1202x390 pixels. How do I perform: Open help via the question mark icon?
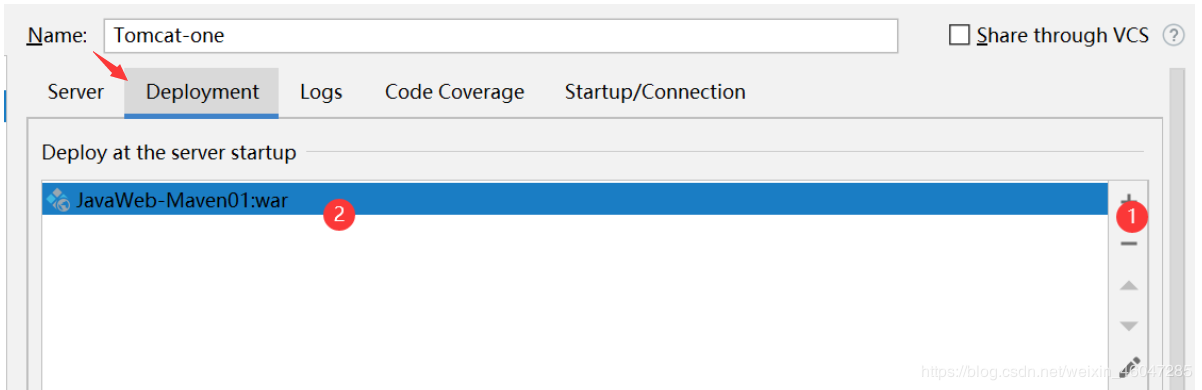click(x=1173, y=36)
